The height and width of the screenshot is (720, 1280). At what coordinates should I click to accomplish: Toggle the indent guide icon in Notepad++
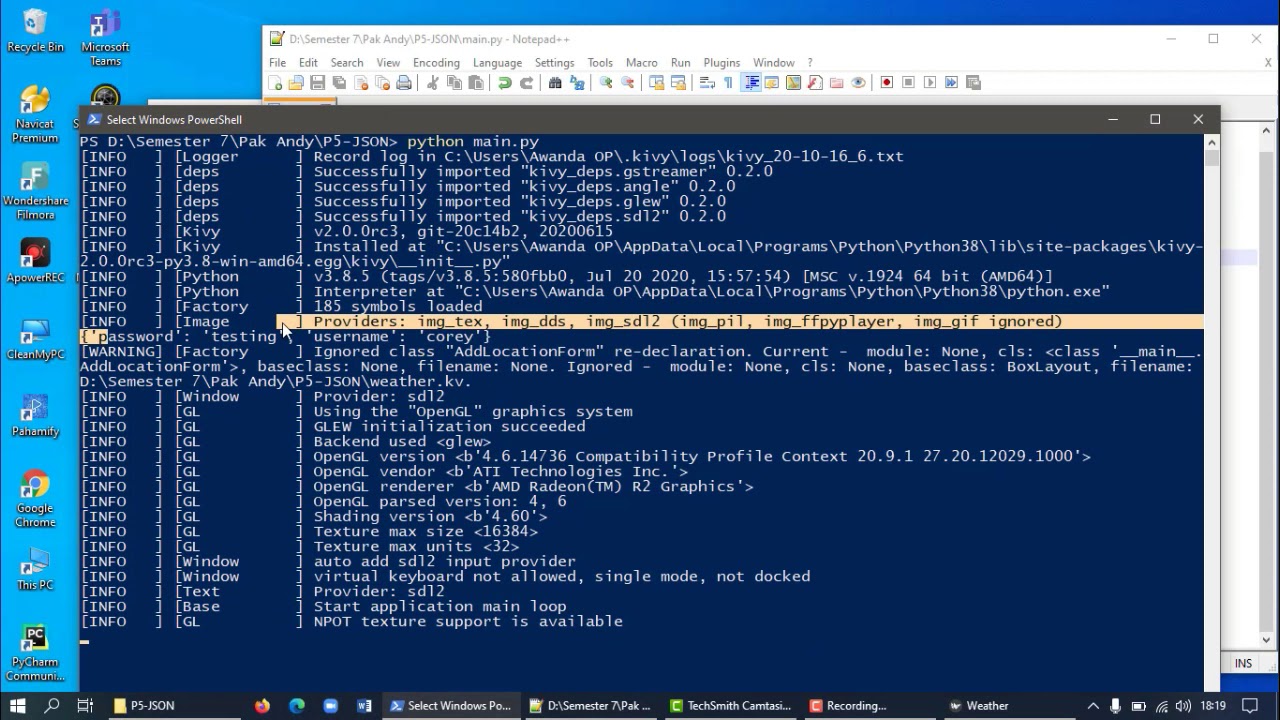click(750, 83)
